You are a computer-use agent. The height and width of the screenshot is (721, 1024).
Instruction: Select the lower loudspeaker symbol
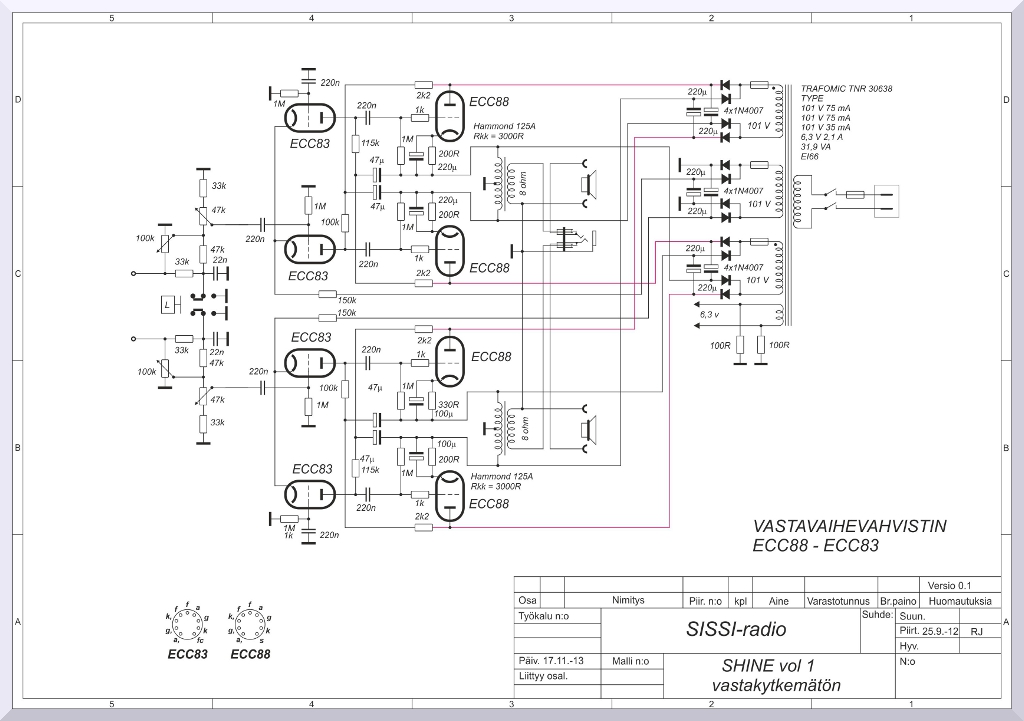tap(587, 428)
